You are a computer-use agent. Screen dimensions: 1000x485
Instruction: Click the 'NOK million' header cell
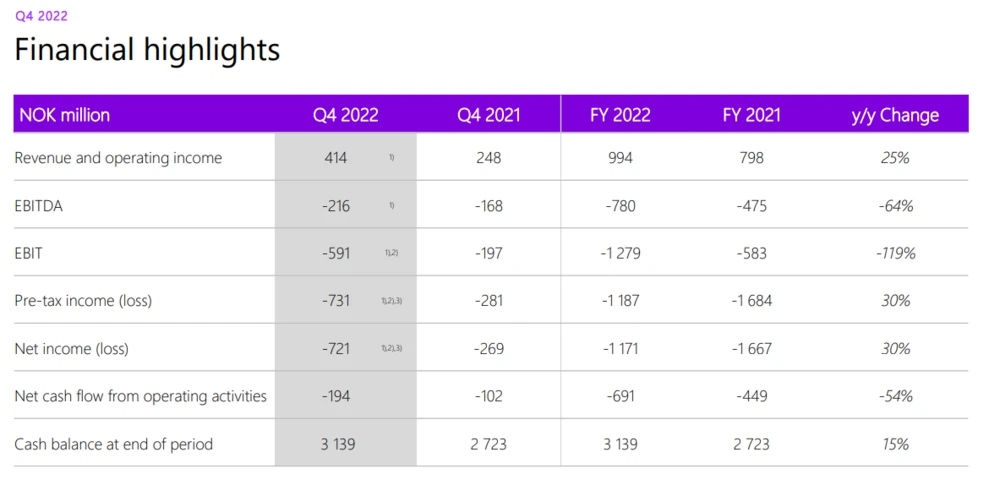[x=64, y=115]
